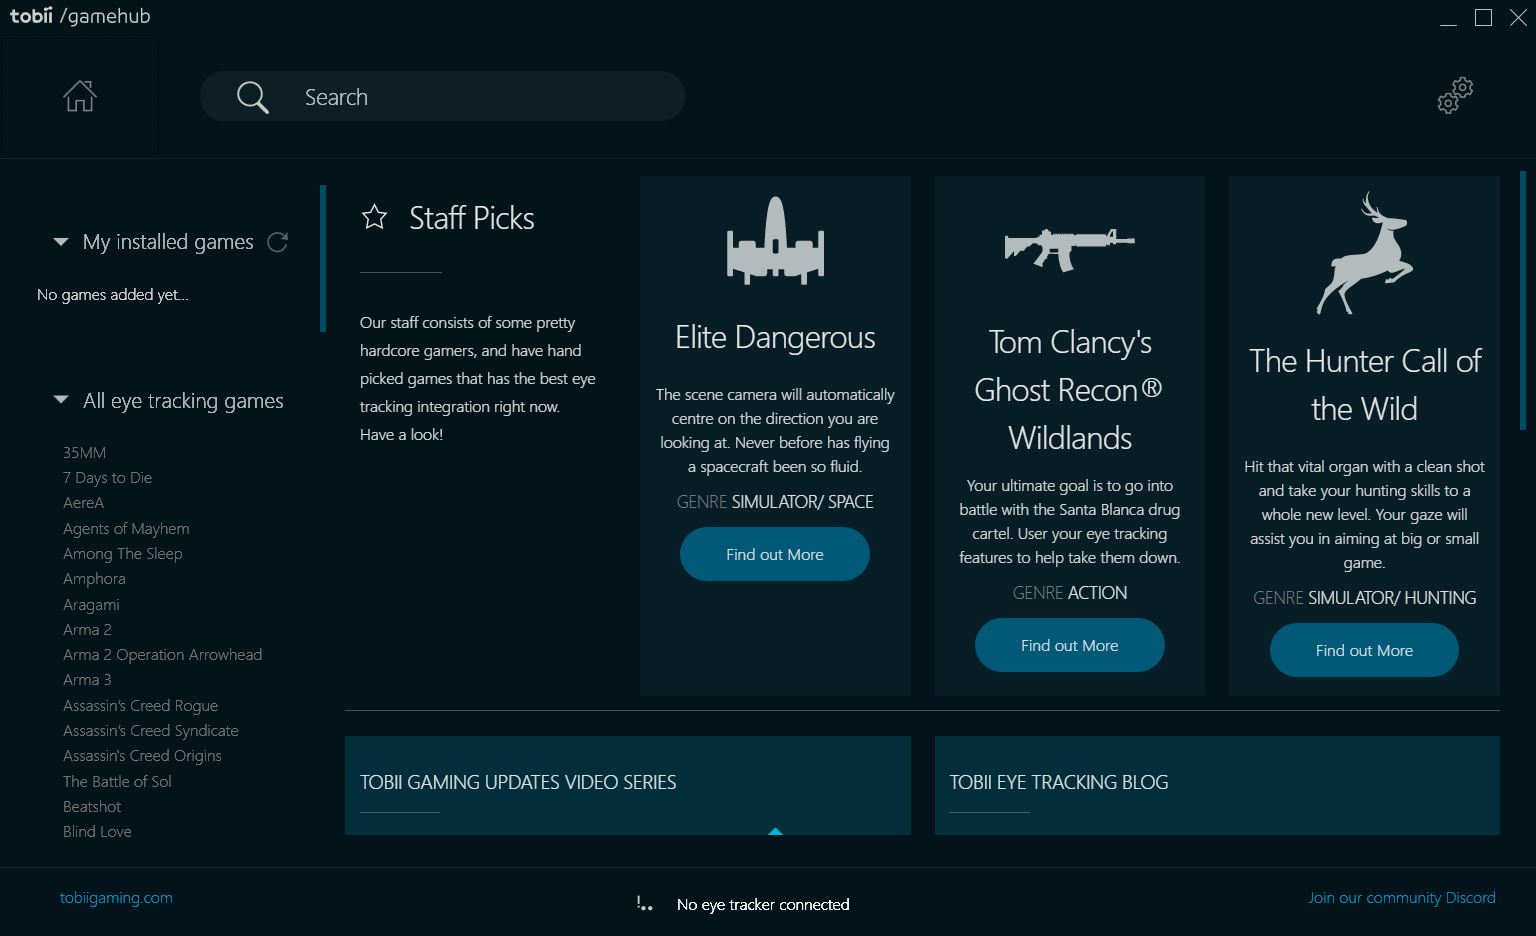The width and height of the screenshot is (1536, 936).
Task: Collapse the All eye tracking games section
Action: pos(61,400)
